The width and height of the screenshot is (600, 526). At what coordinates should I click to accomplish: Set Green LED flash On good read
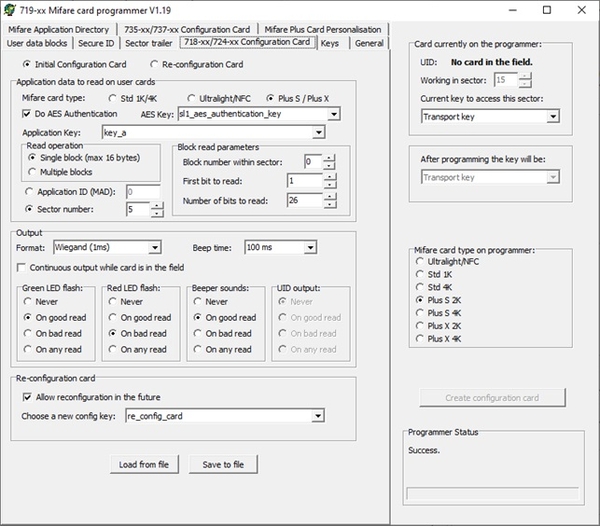(x=55, y=318)
